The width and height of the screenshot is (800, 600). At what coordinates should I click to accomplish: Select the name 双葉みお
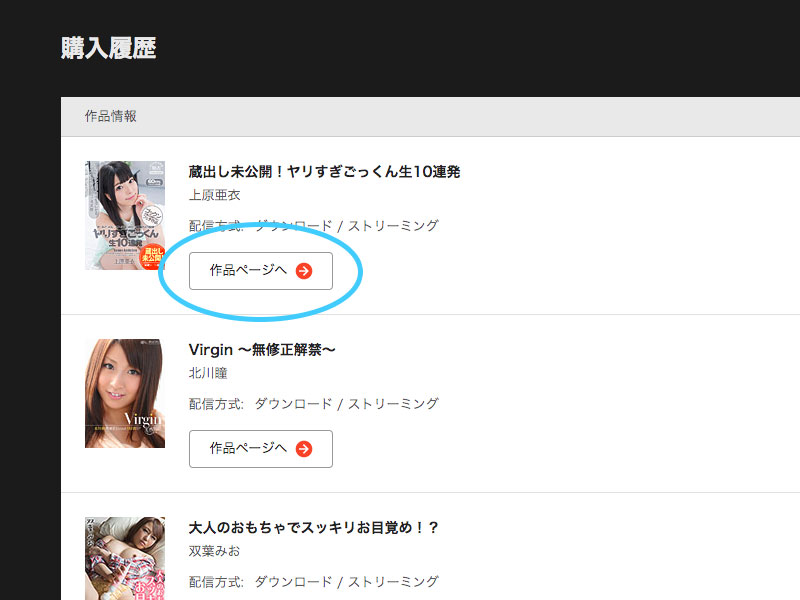[214, 551]
